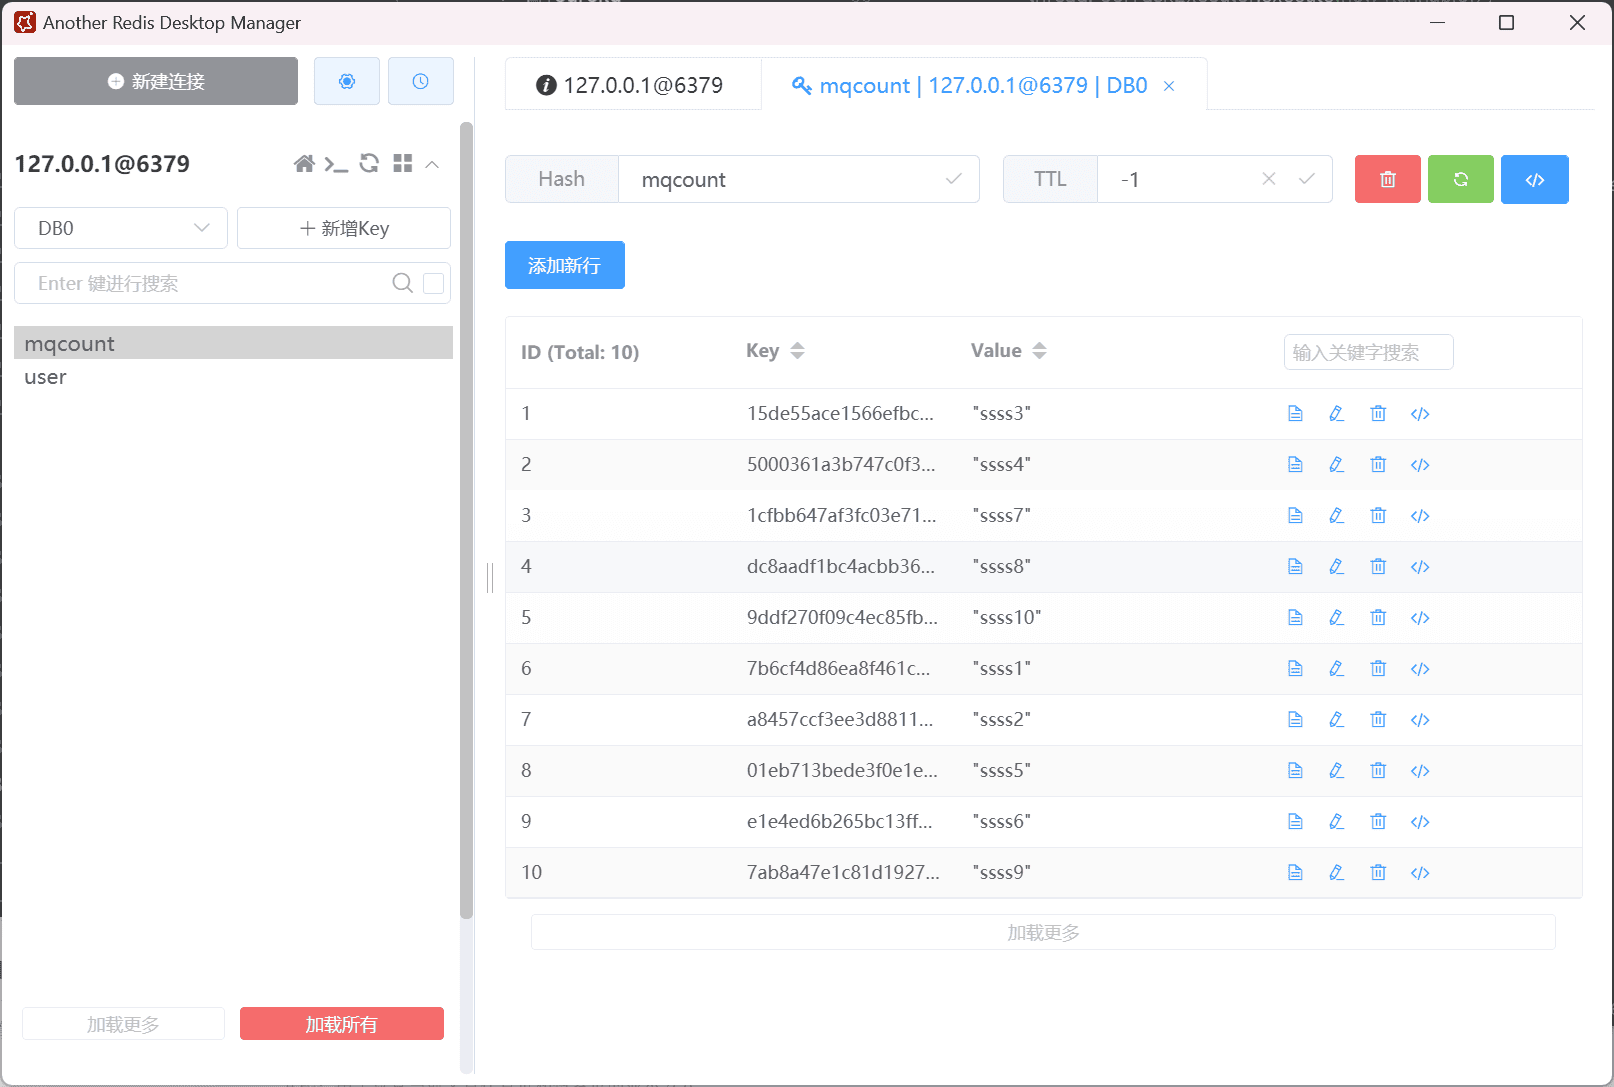Click the key cell 15de55ace1566efbc...
Viewport: 1614px width, 1087px height.
point(840,413)
